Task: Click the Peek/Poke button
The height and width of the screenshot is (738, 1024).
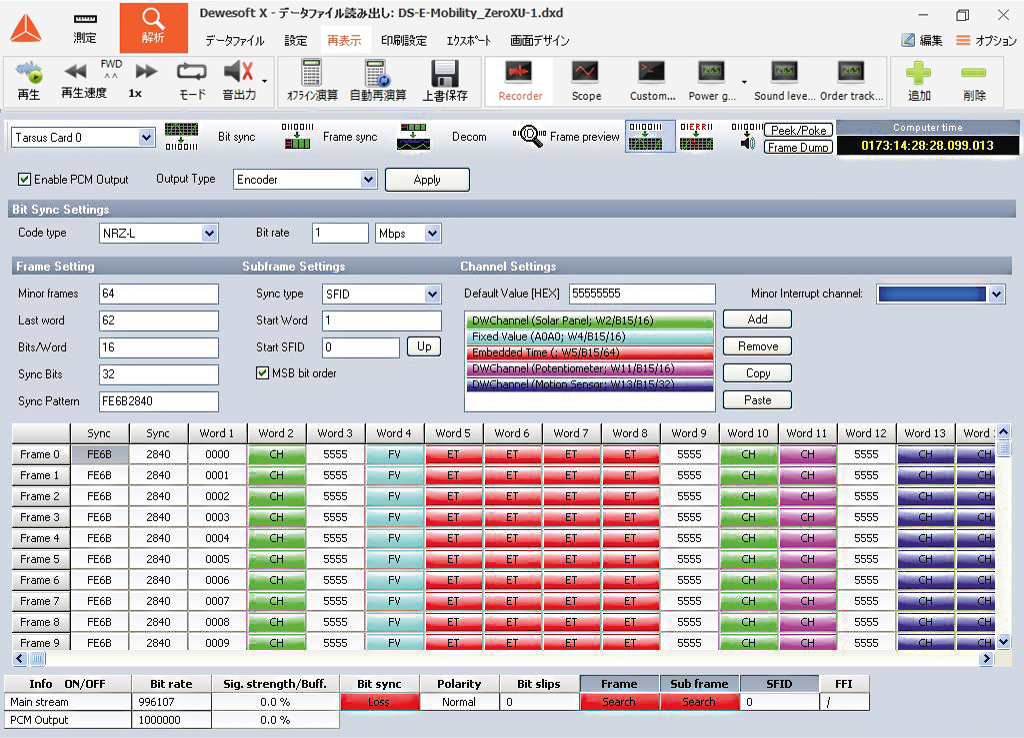Action: point(798,130)
